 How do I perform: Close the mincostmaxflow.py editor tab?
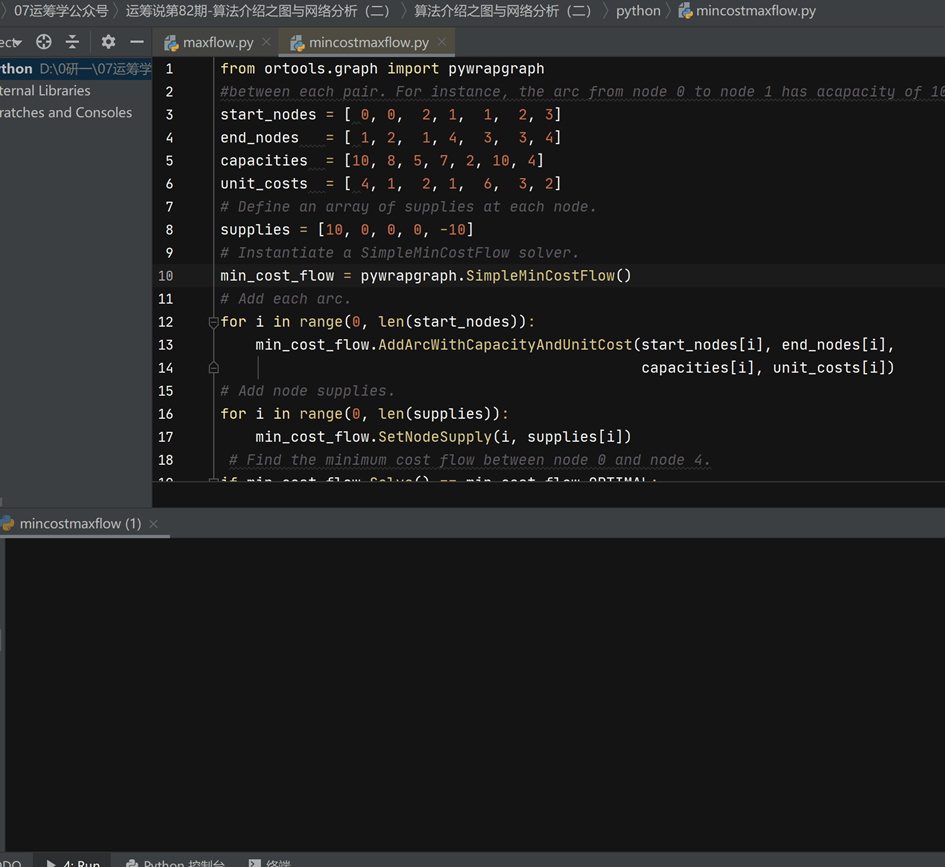tap(442, 42)
